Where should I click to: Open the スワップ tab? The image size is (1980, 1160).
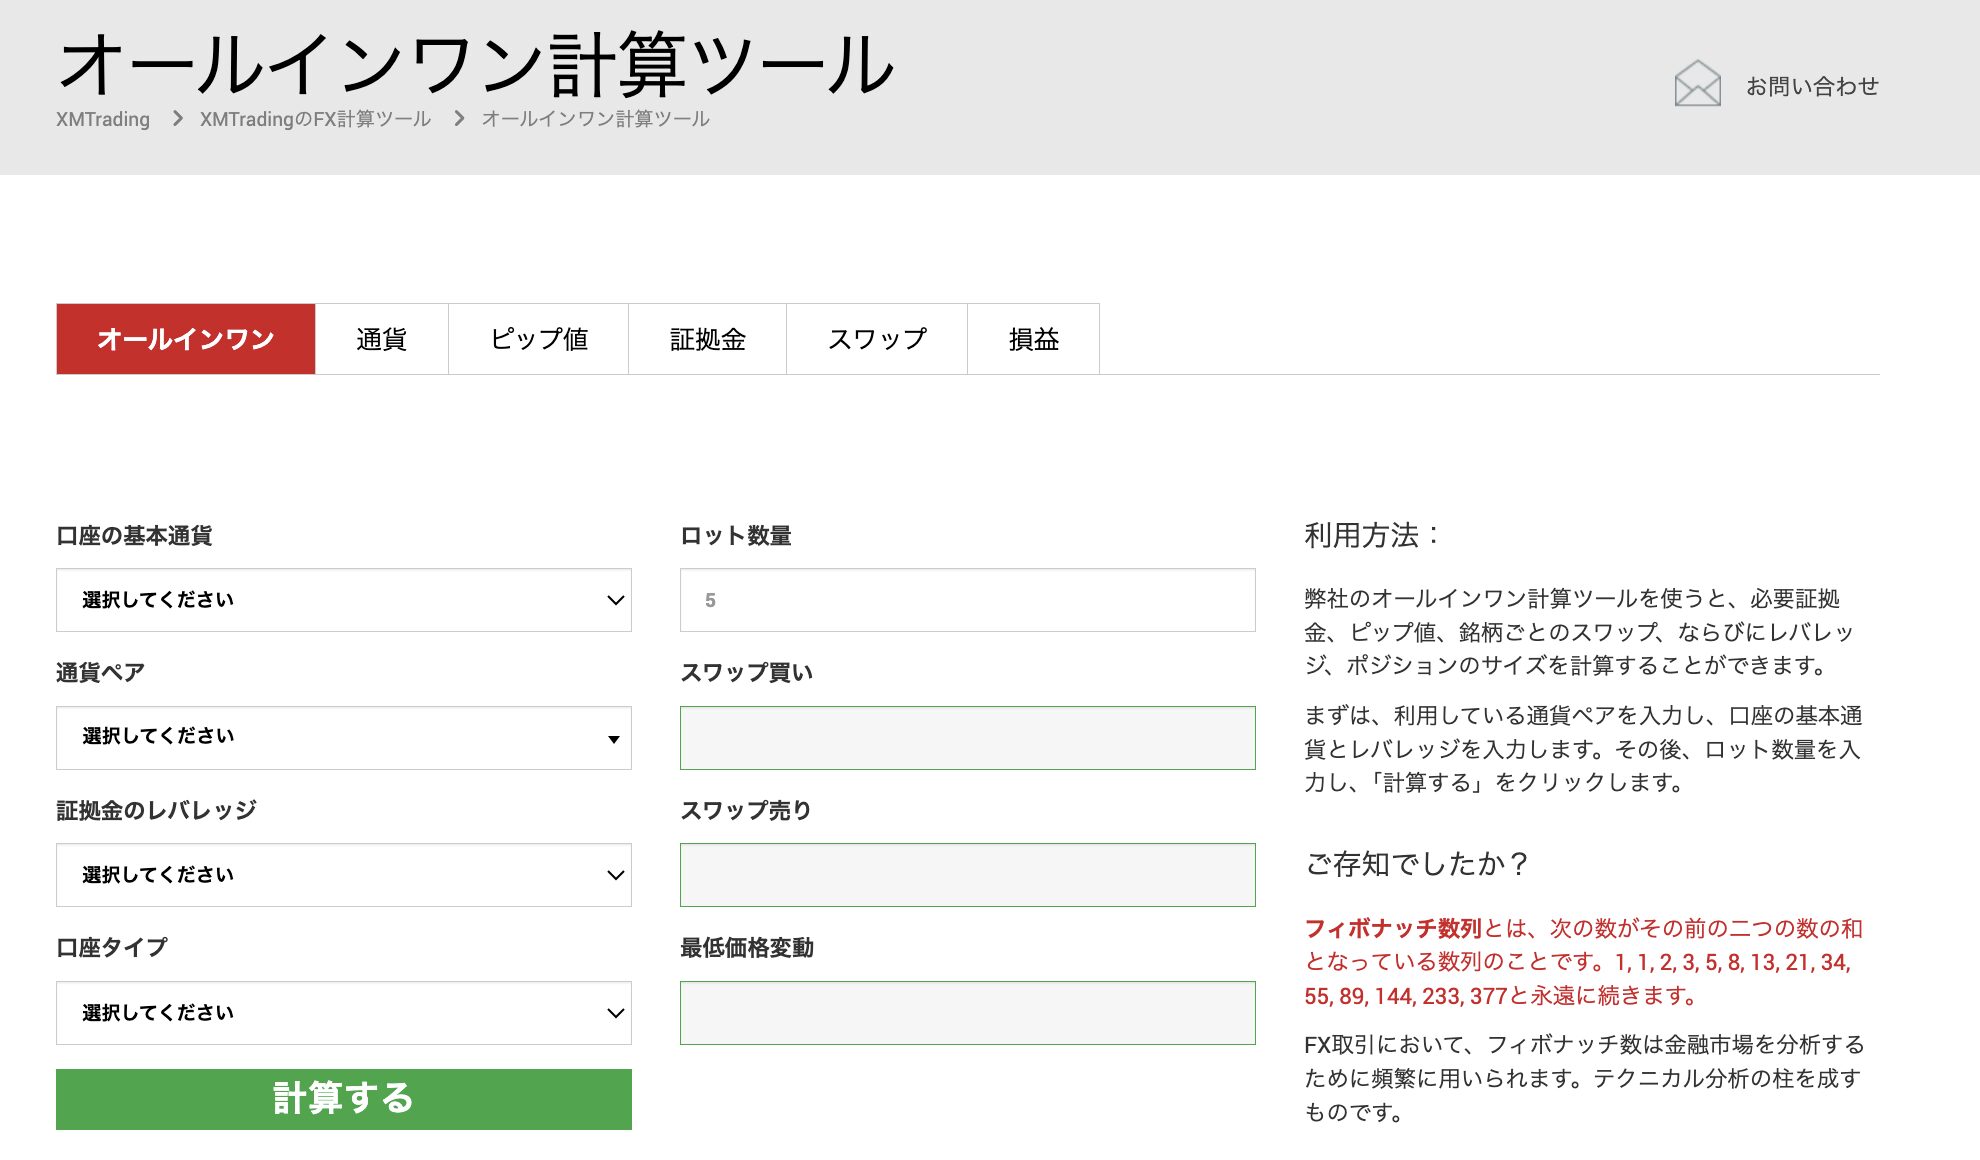876,339
